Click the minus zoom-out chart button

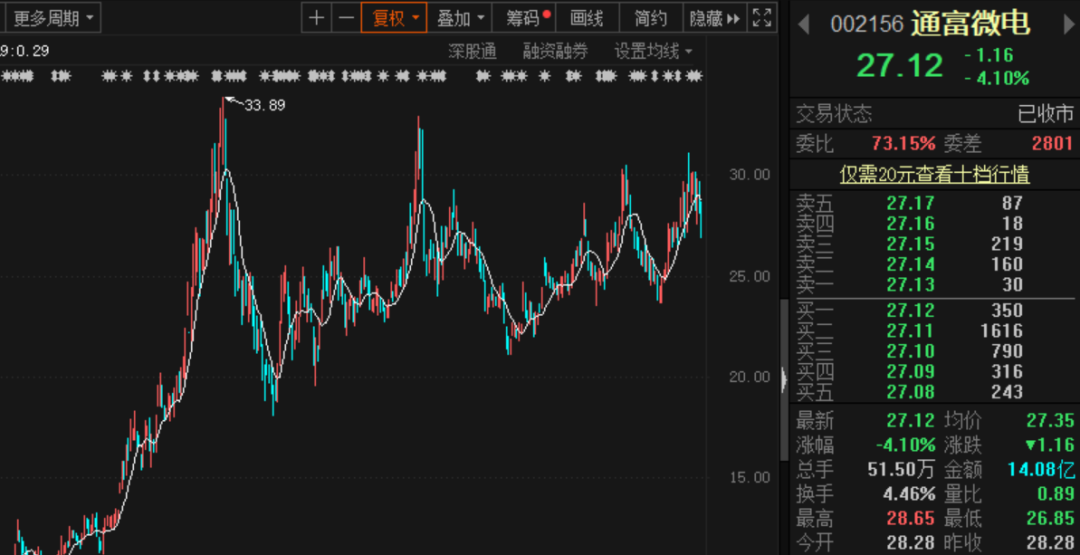tap(346, 18)
